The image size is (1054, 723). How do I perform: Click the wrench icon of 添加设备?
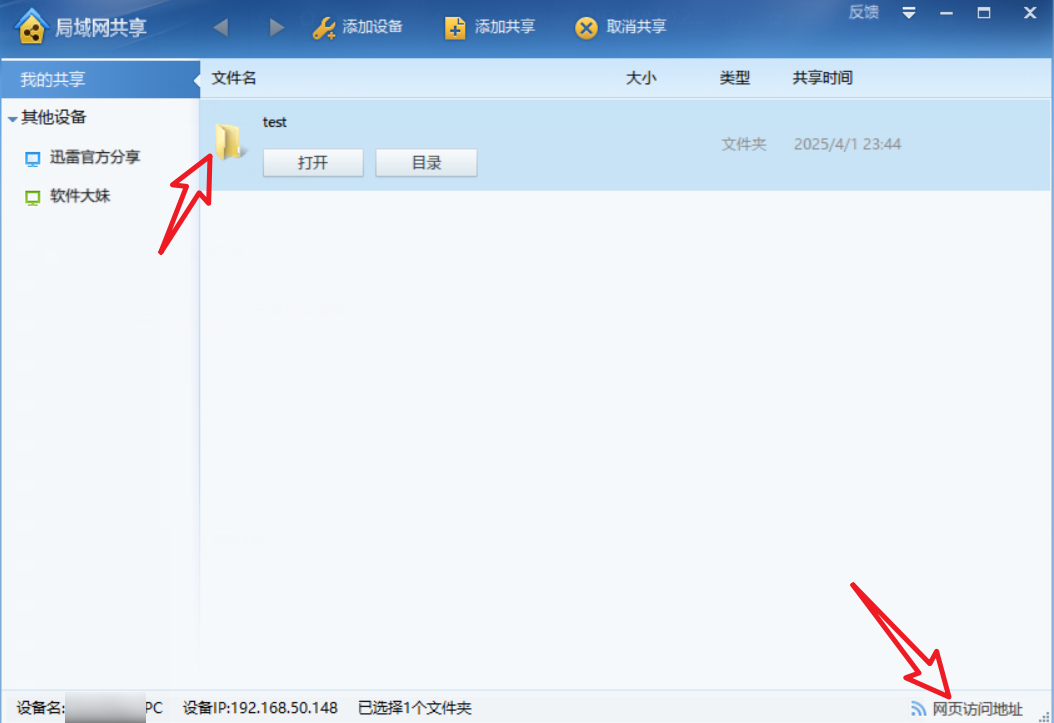pyautogui.click(x=324, y=28)
